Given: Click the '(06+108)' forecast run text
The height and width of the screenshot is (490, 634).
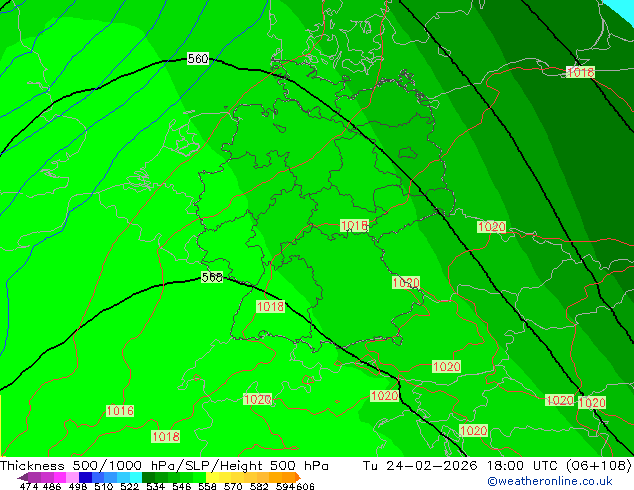Looking at the screenshot, I should tap(599, 466).
